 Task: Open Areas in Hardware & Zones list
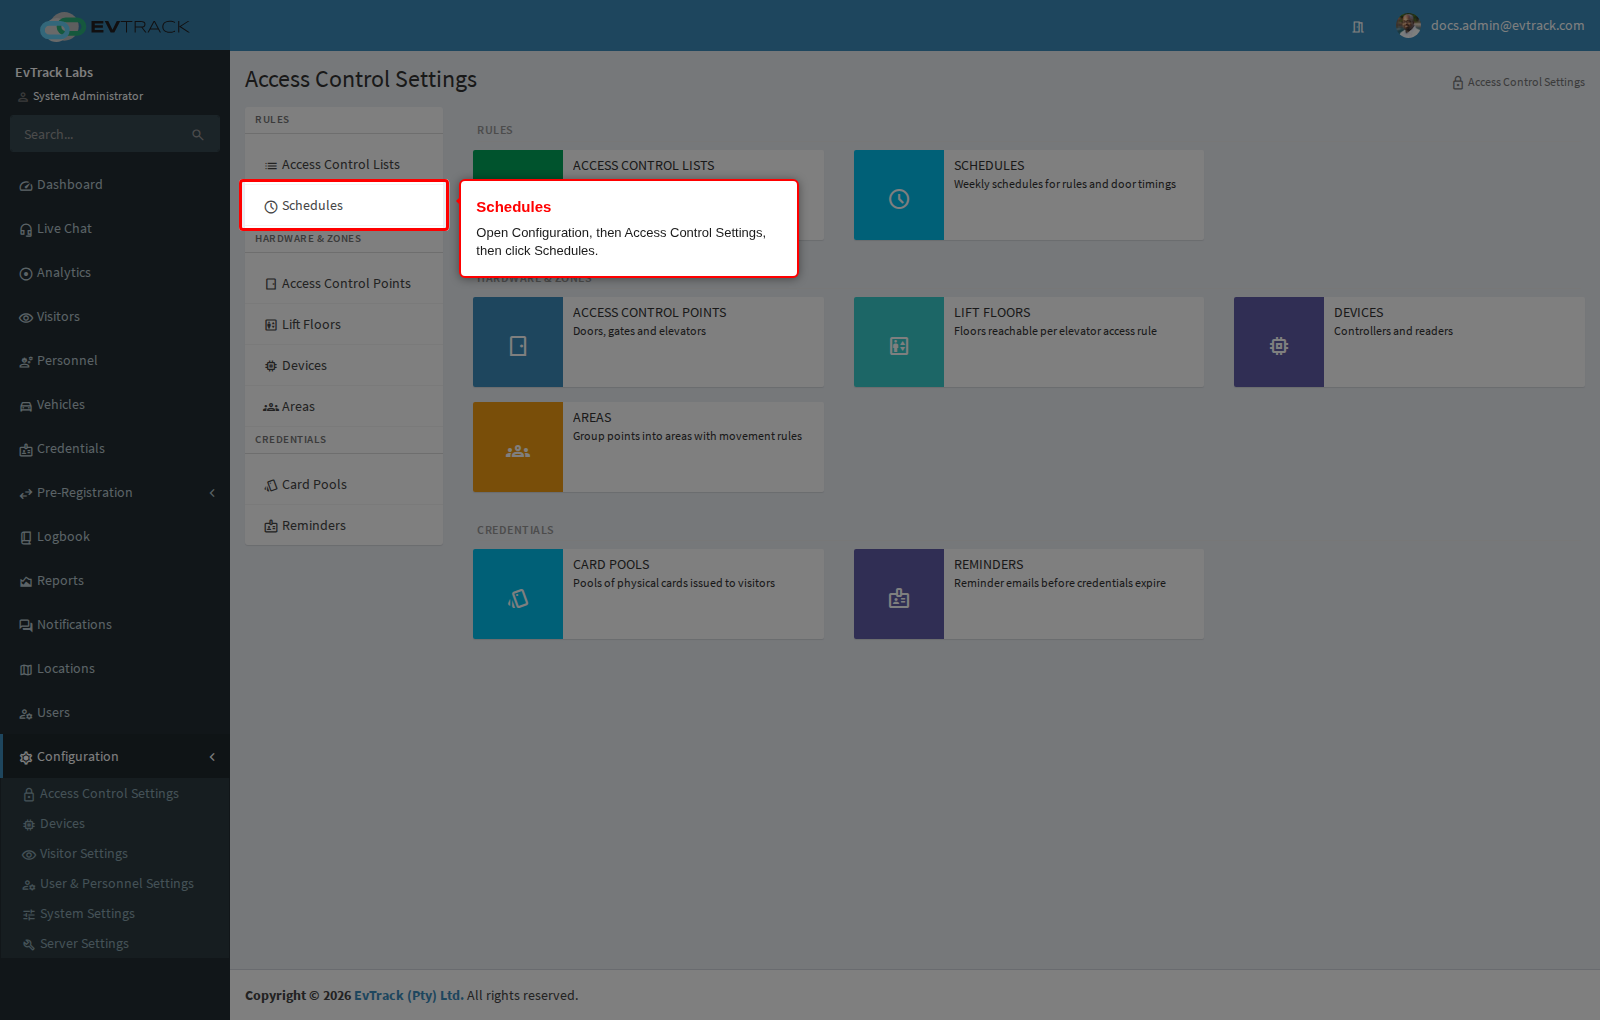344,407
